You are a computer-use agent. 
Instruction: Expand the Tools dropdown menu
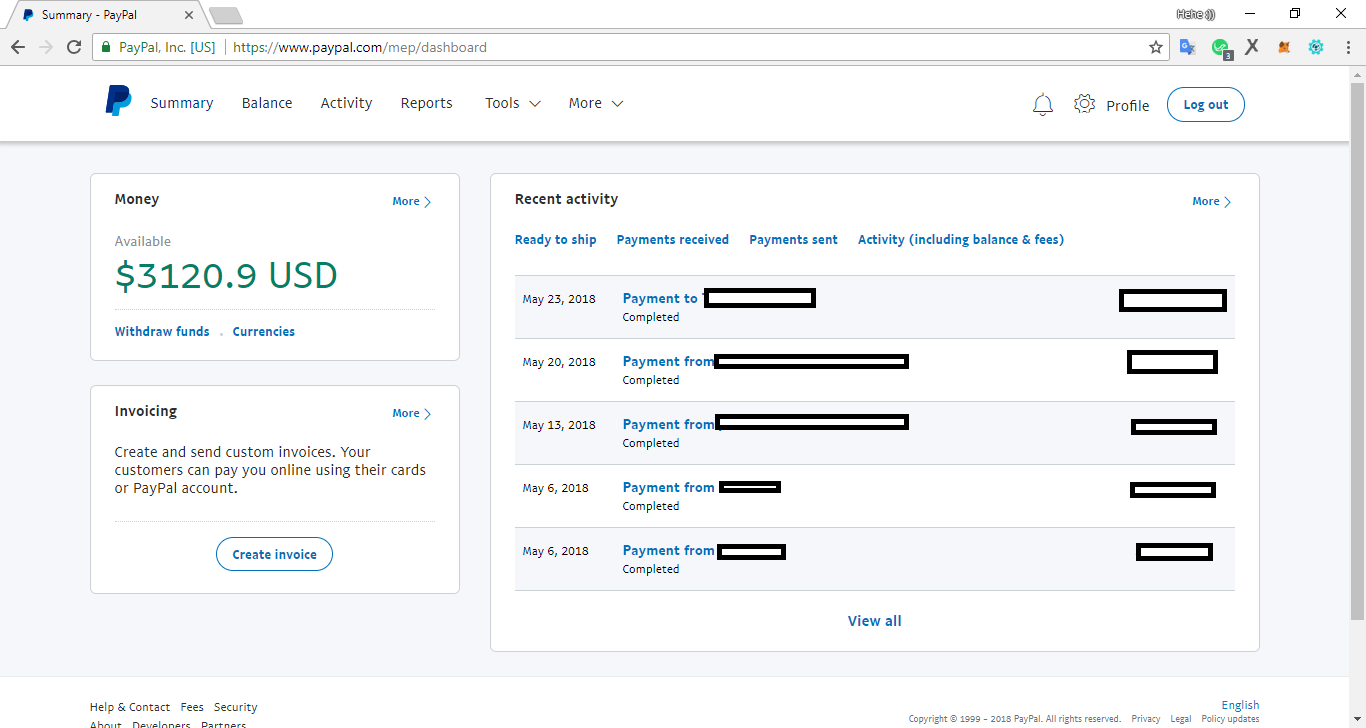(x=513, y=103)
